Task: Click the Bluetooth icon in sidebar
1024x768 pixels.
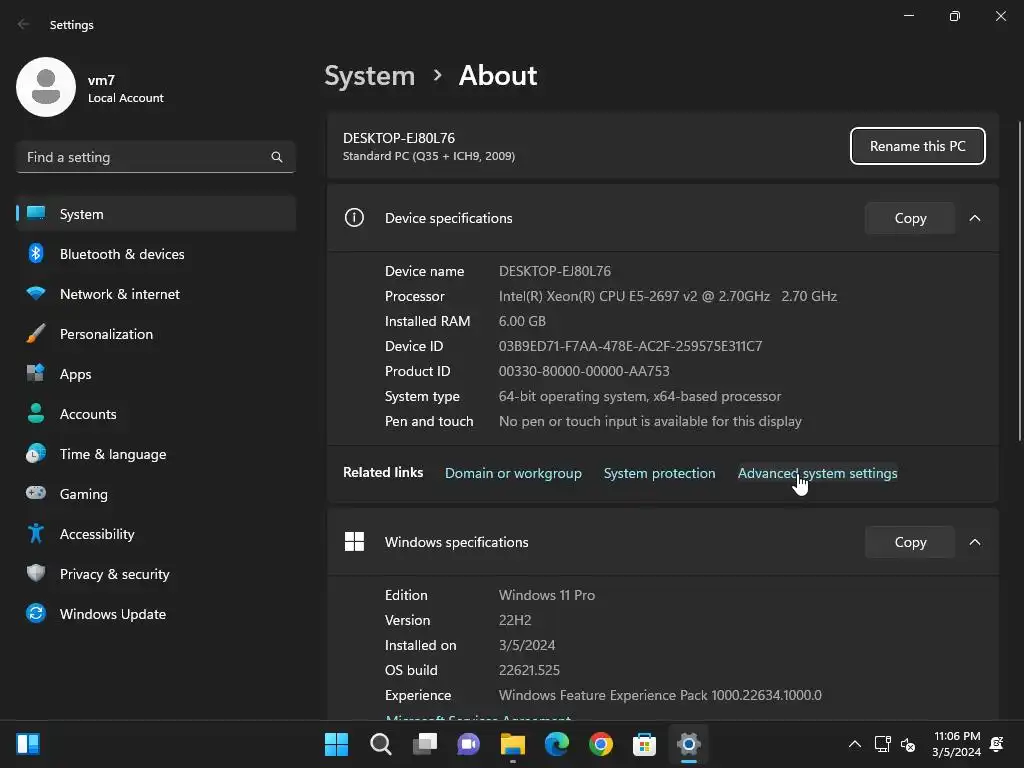Action: click(x=36, y=253)
